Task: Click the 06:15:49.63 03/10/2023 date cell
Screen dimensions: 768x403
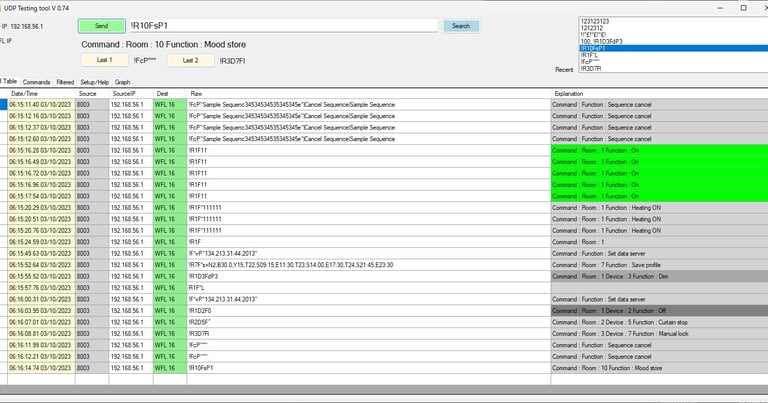Action: point(41,254)
